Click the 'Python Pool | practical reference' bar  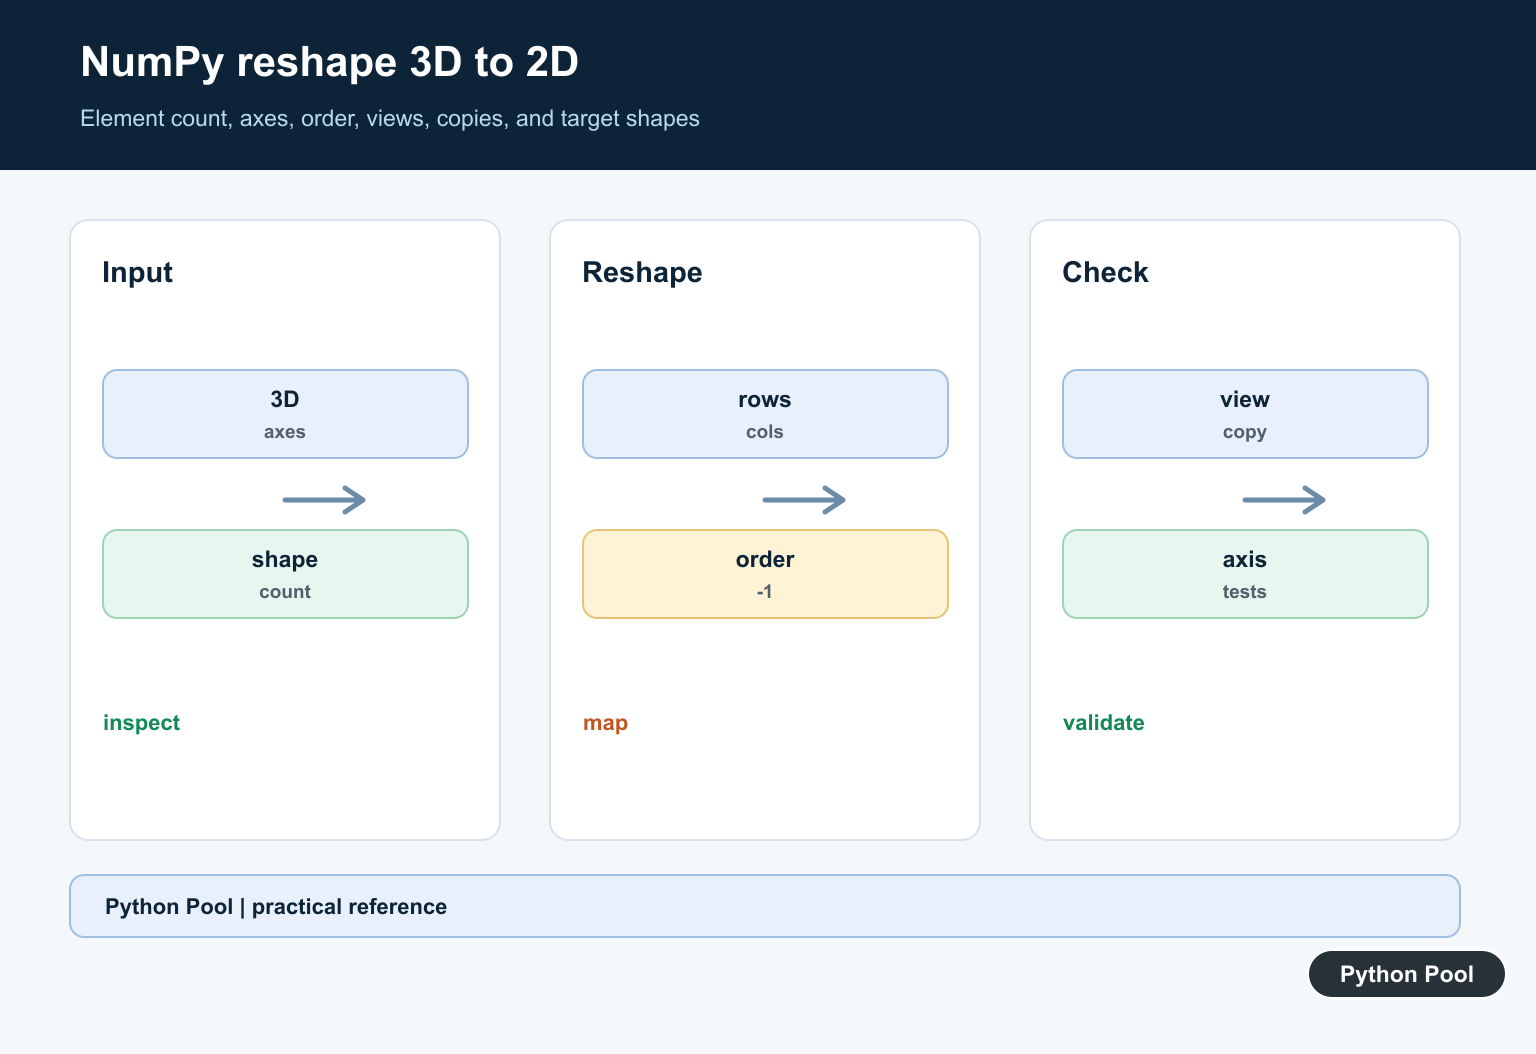[765, 906]
